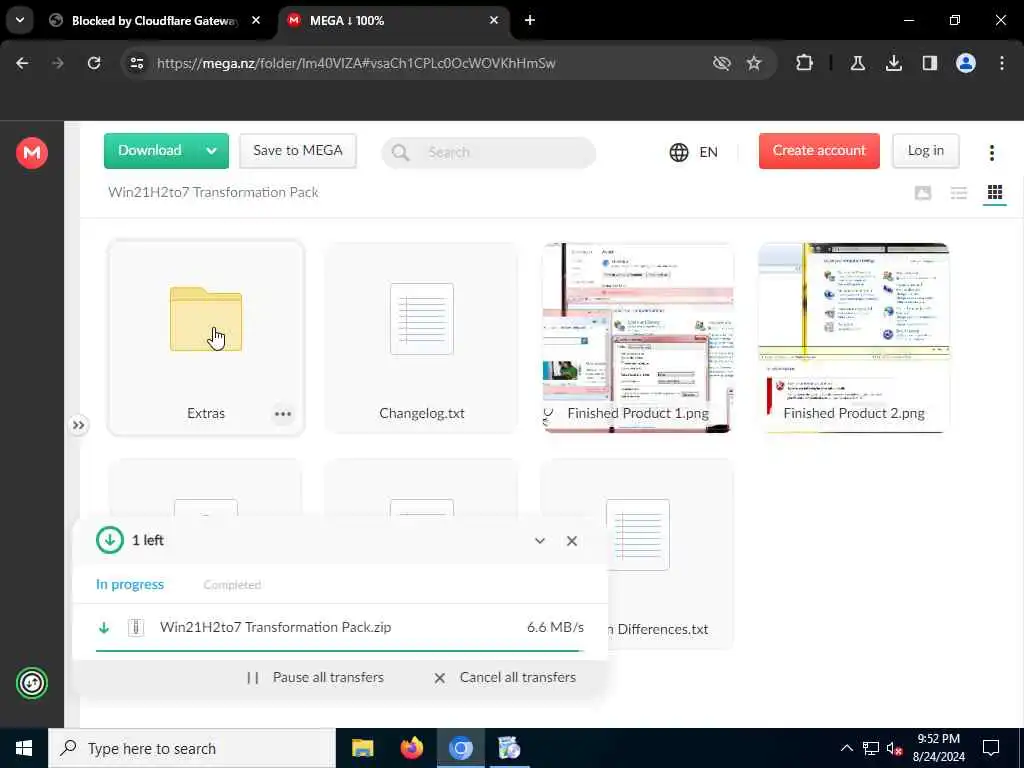Select the grid view icon
Screen dimensions: 1024x768
(x=995, y=193)
